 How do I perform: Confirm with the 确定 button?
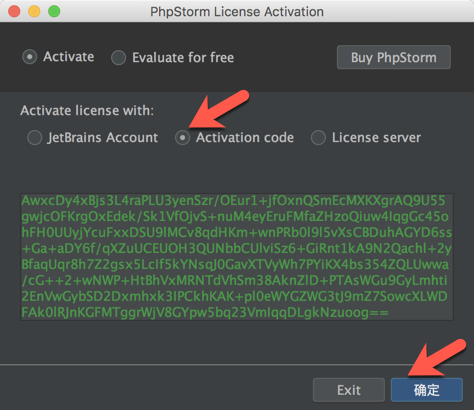[427, 390]
